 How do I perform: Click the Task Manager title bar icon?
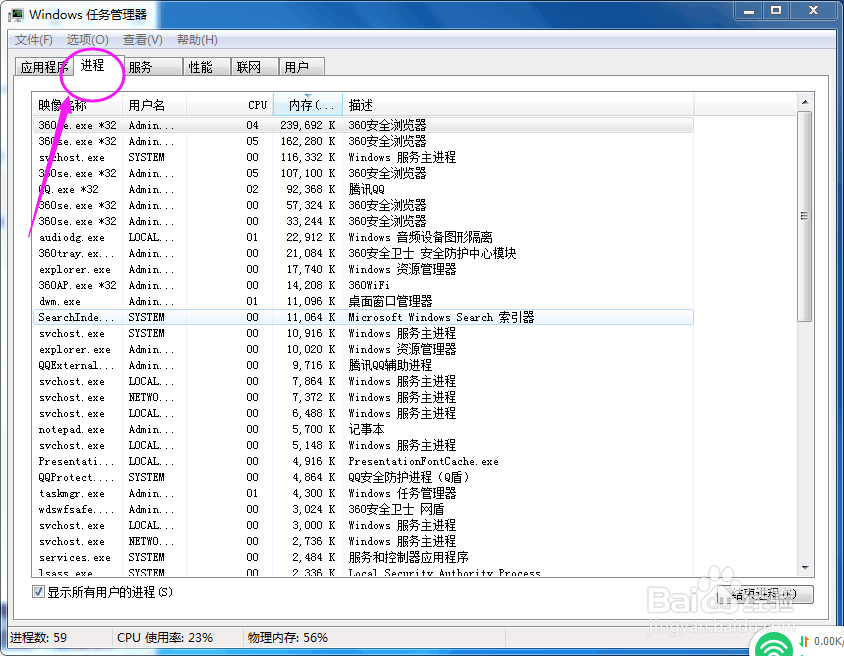16,15
